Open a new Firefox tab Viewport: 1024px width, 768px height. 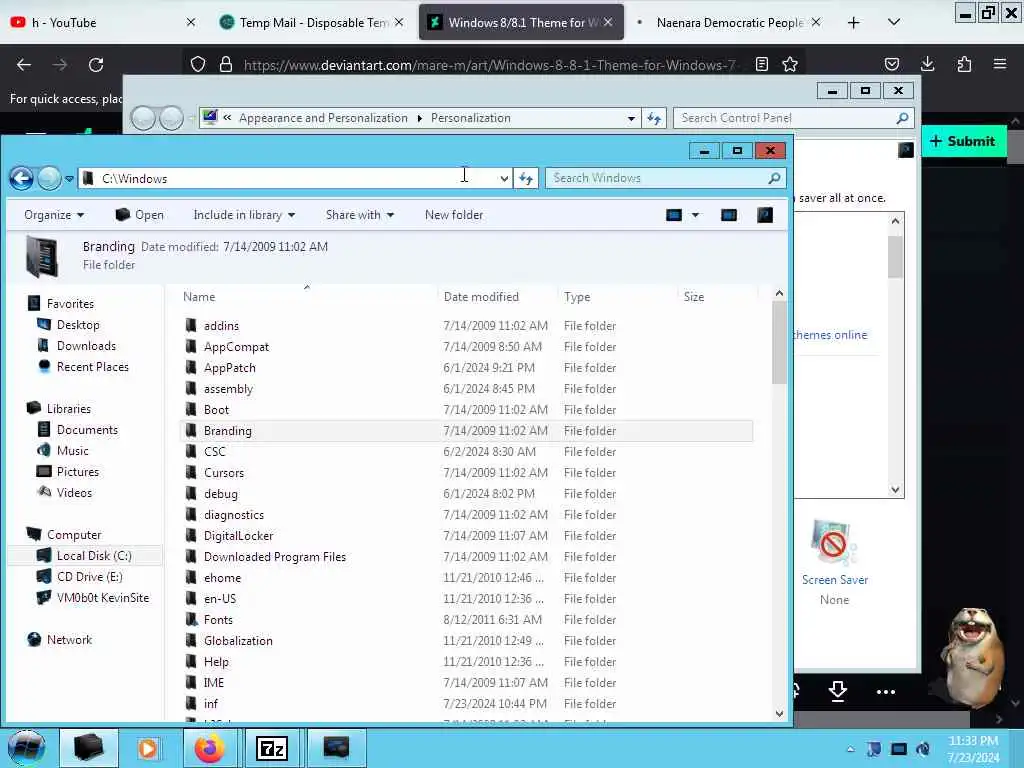point(853,22)
